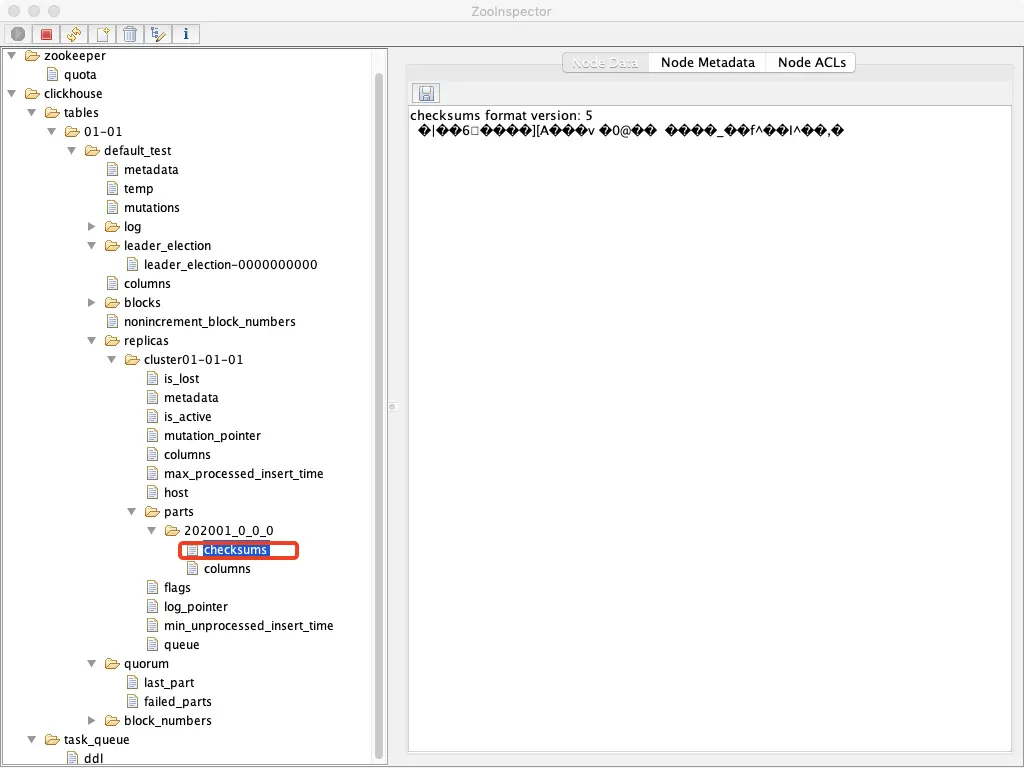Click the About information icon
Image resolution: width=1024 pixels, height=768 pixels.
[186, 34]
